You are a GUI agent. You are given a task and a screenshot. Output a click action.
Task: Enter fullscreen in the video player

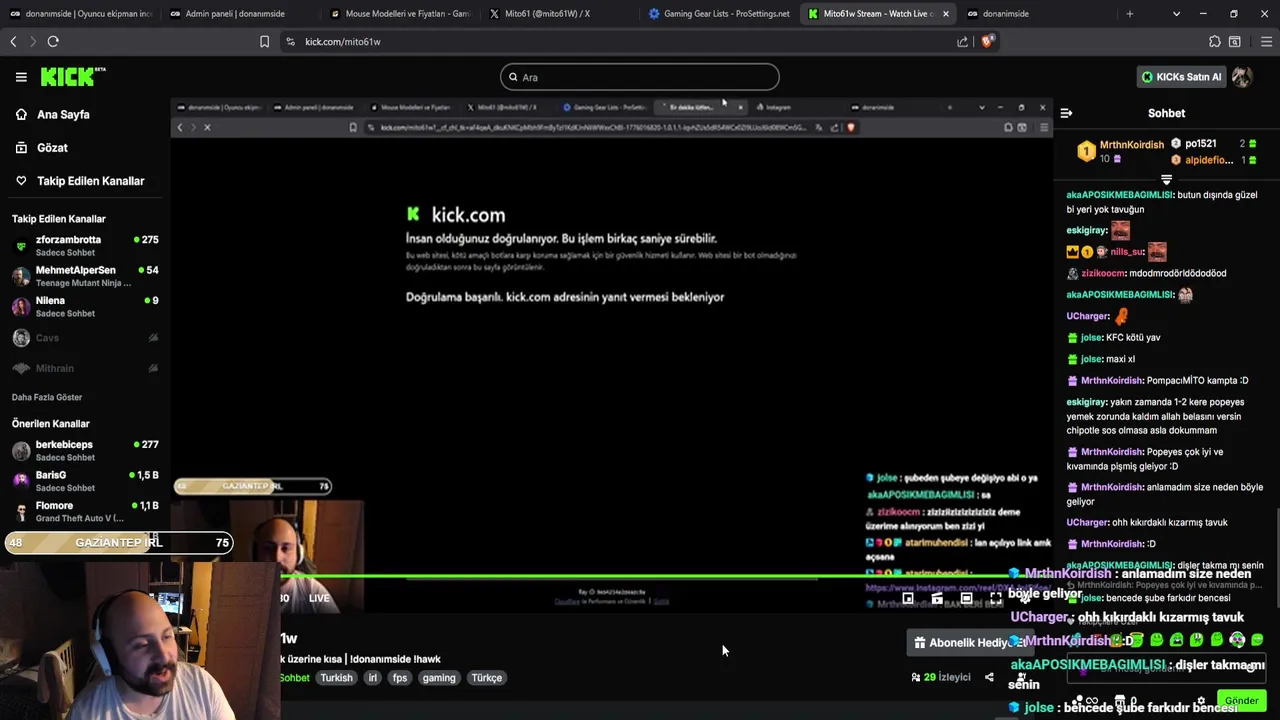click(x=995, y=598)
